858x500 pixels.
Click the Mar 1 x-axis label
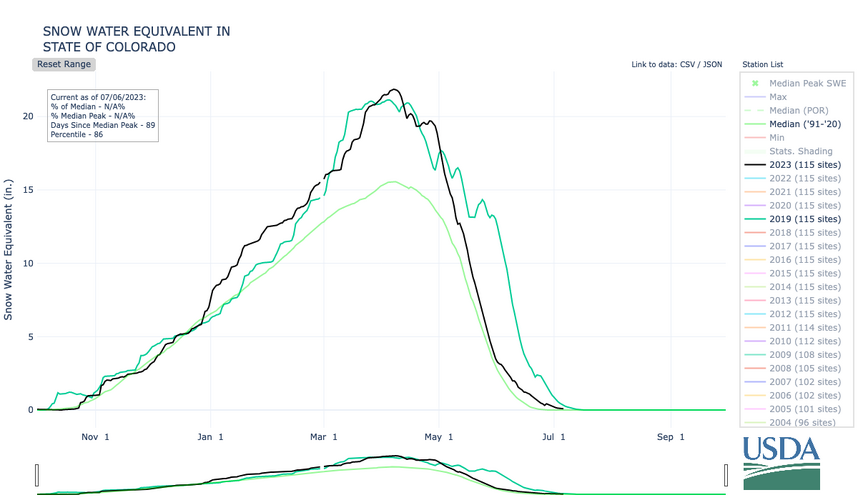tap(323, 437)
